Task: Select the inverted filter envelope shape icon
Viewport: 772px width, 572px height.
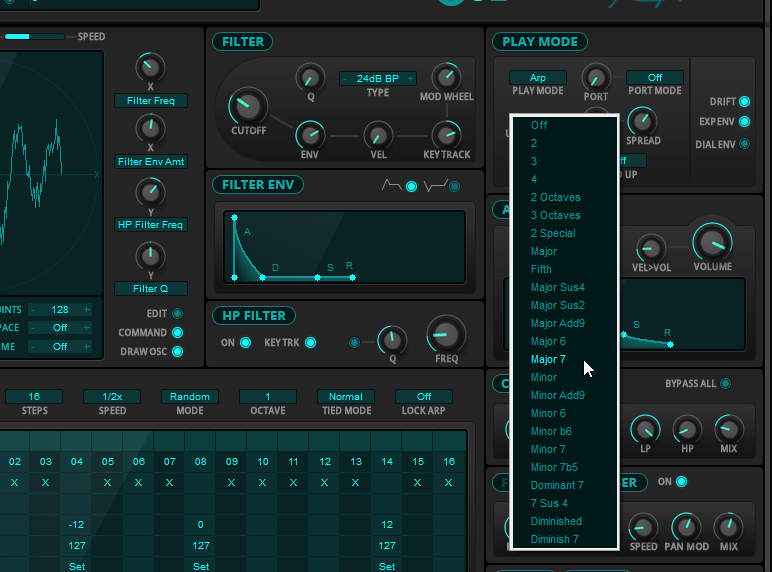Action: (454, 186)
